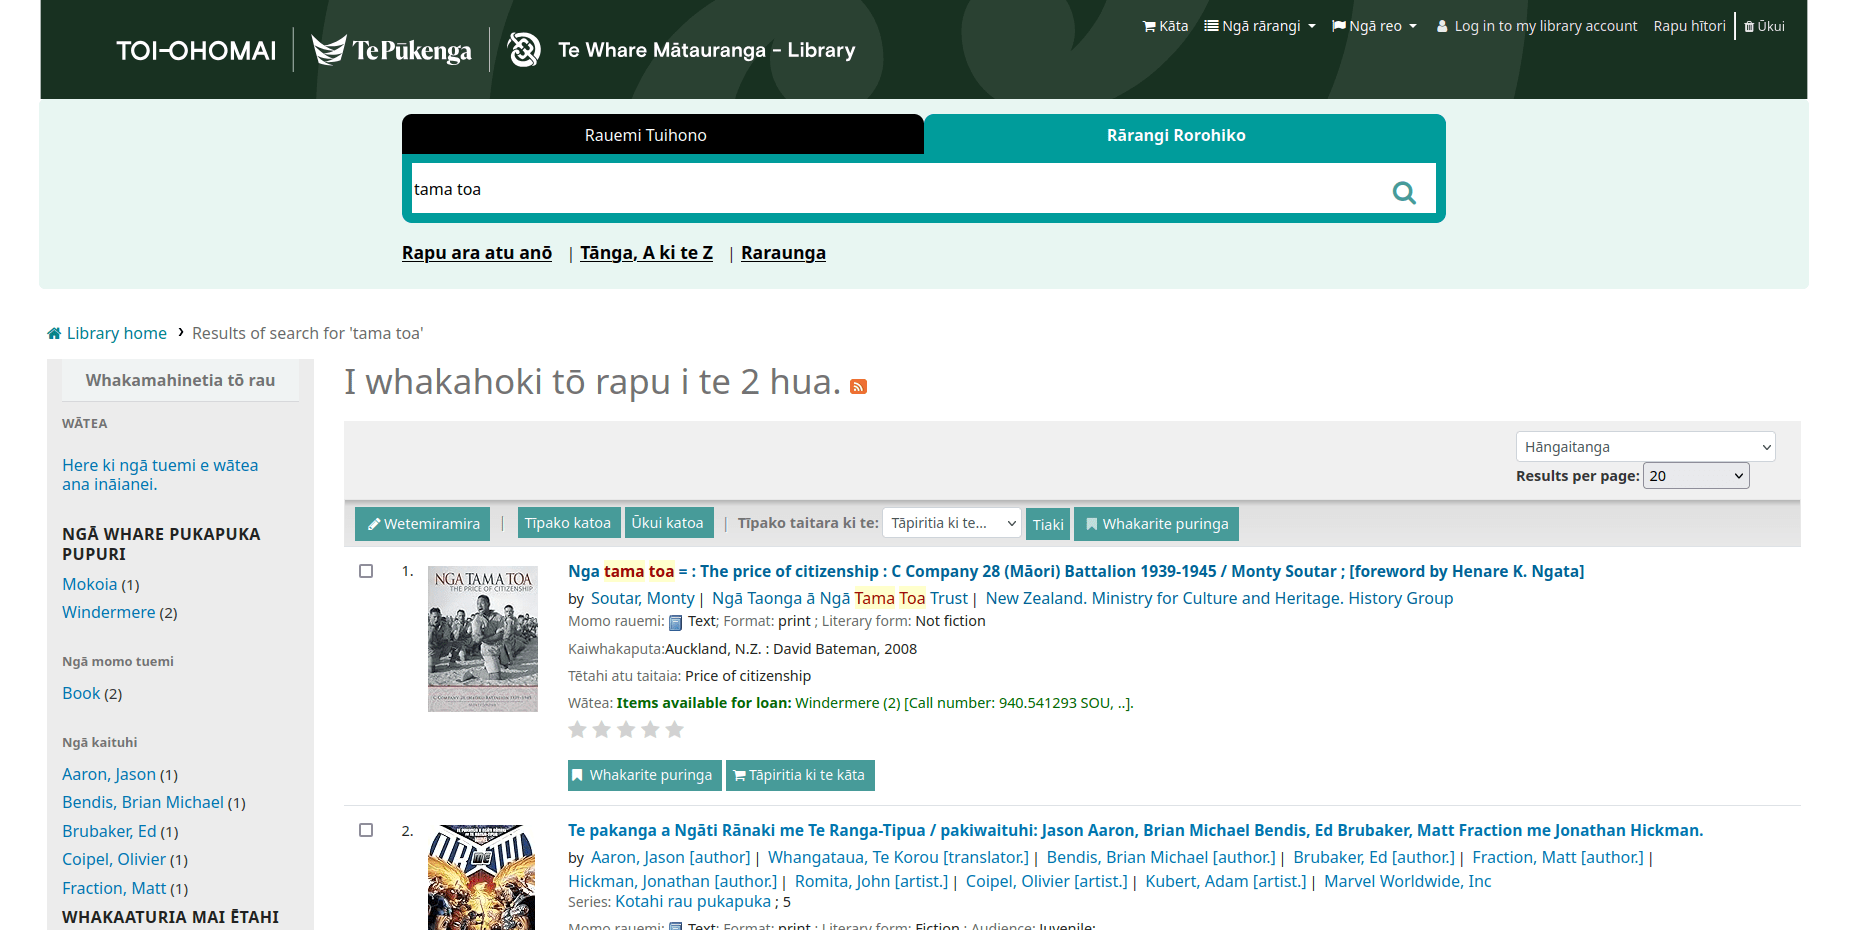Click Ūkui katoa button
This screenshot has width=1849, height=930.
[x=667, y=523]
